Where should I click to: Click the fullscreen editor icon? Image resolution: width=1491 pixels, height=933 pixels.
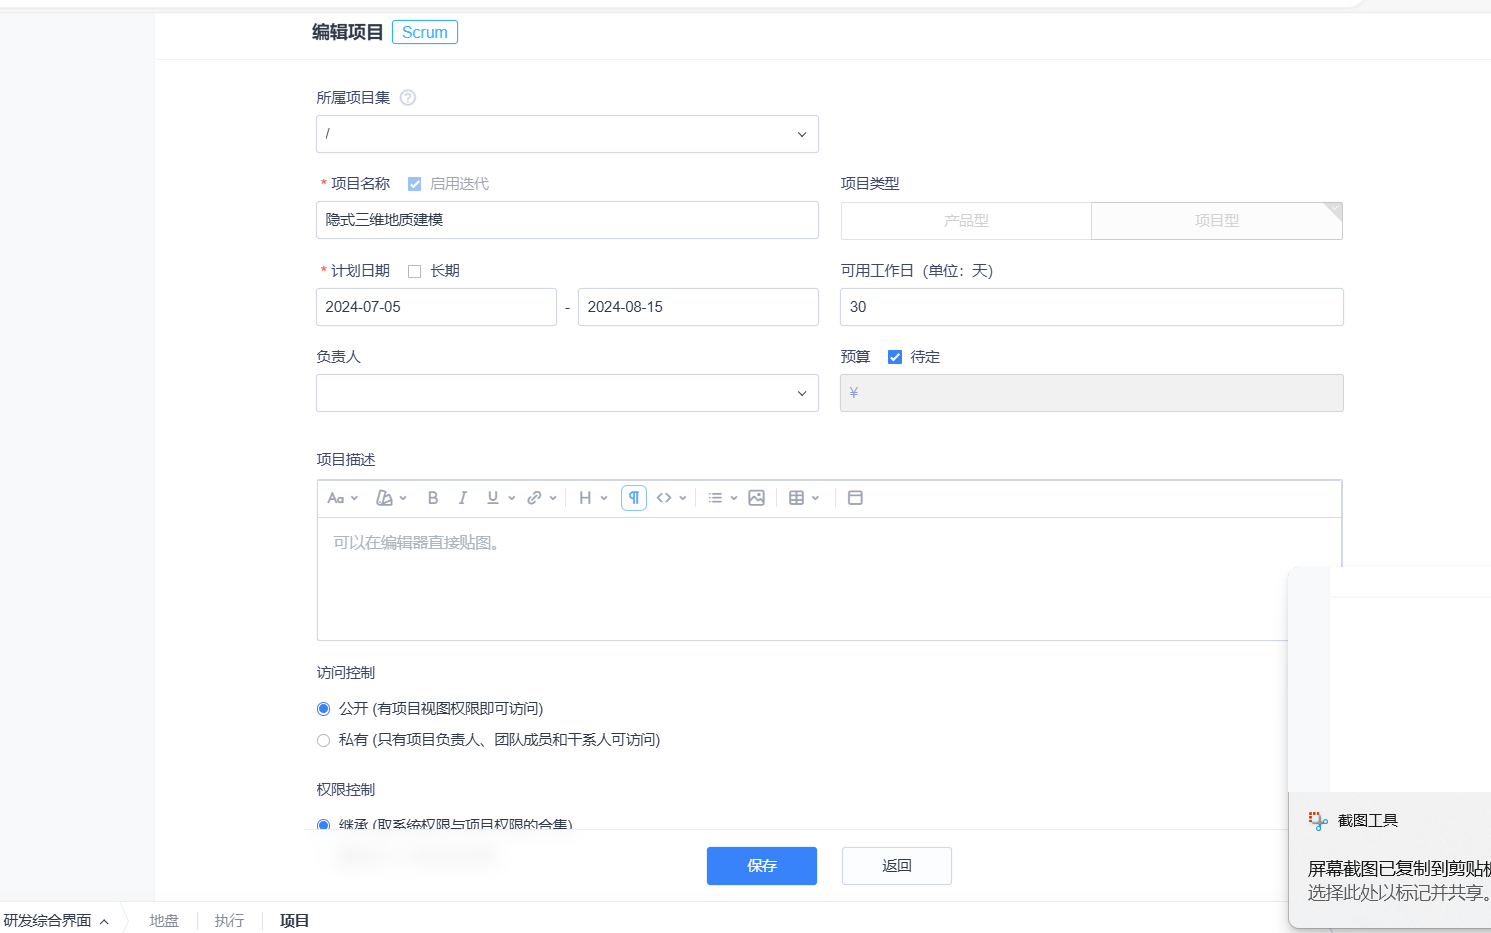click(855, 498)
